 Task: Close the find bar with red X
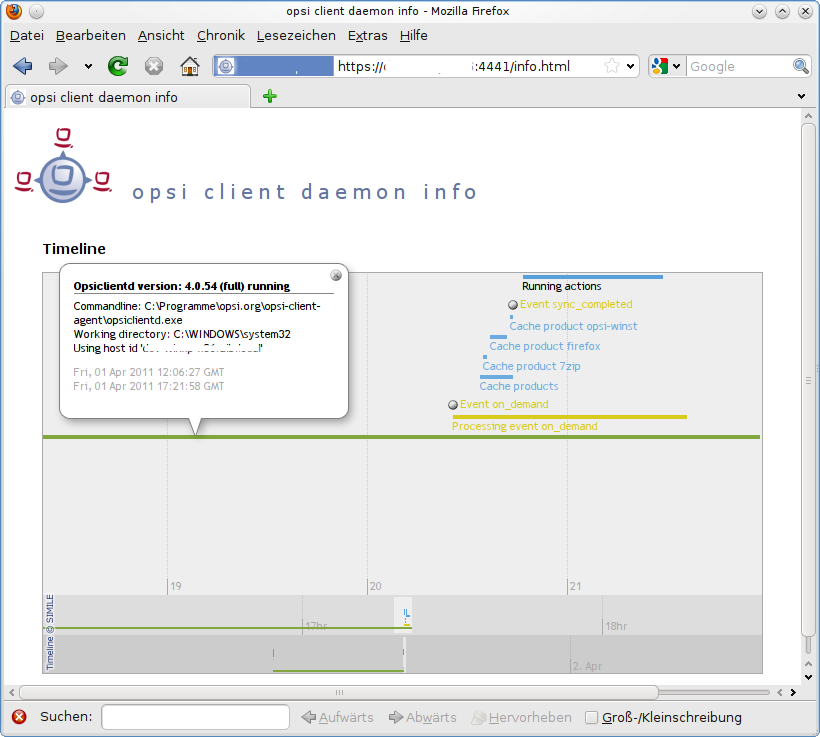[x=19, y=717]
